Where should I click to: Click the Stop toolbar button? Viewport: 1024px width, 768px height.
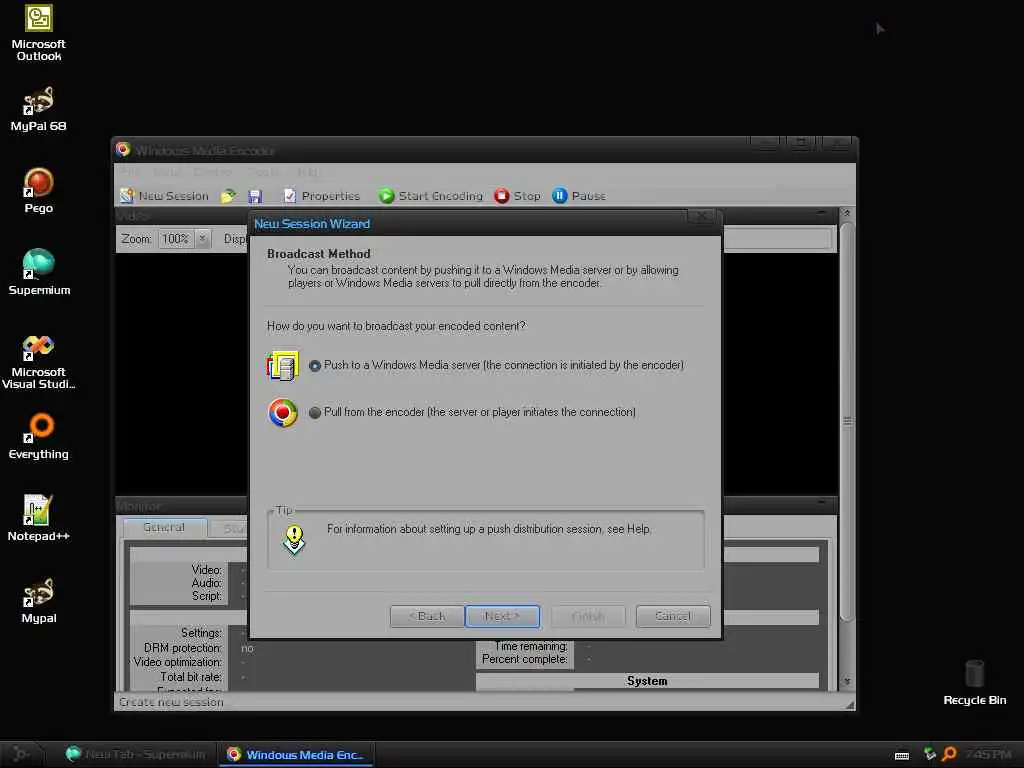(518, 196)
